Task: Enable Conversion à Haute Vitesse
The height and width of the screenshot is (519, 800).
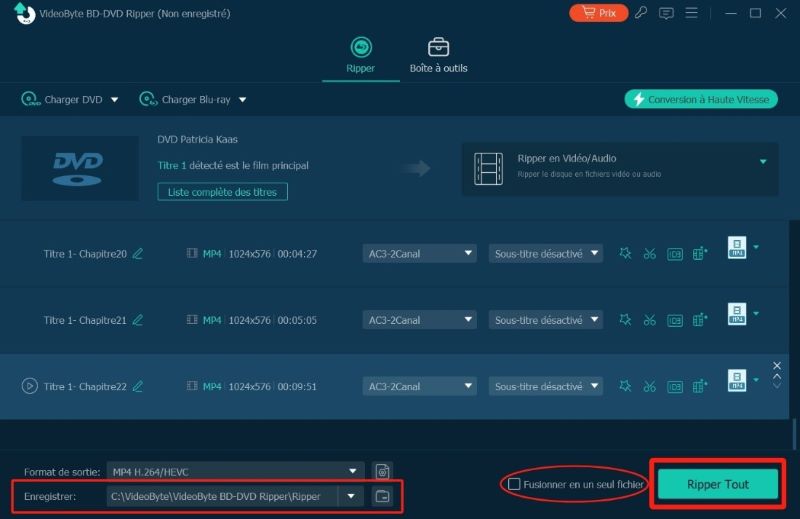Action: (x=701, y=99)
